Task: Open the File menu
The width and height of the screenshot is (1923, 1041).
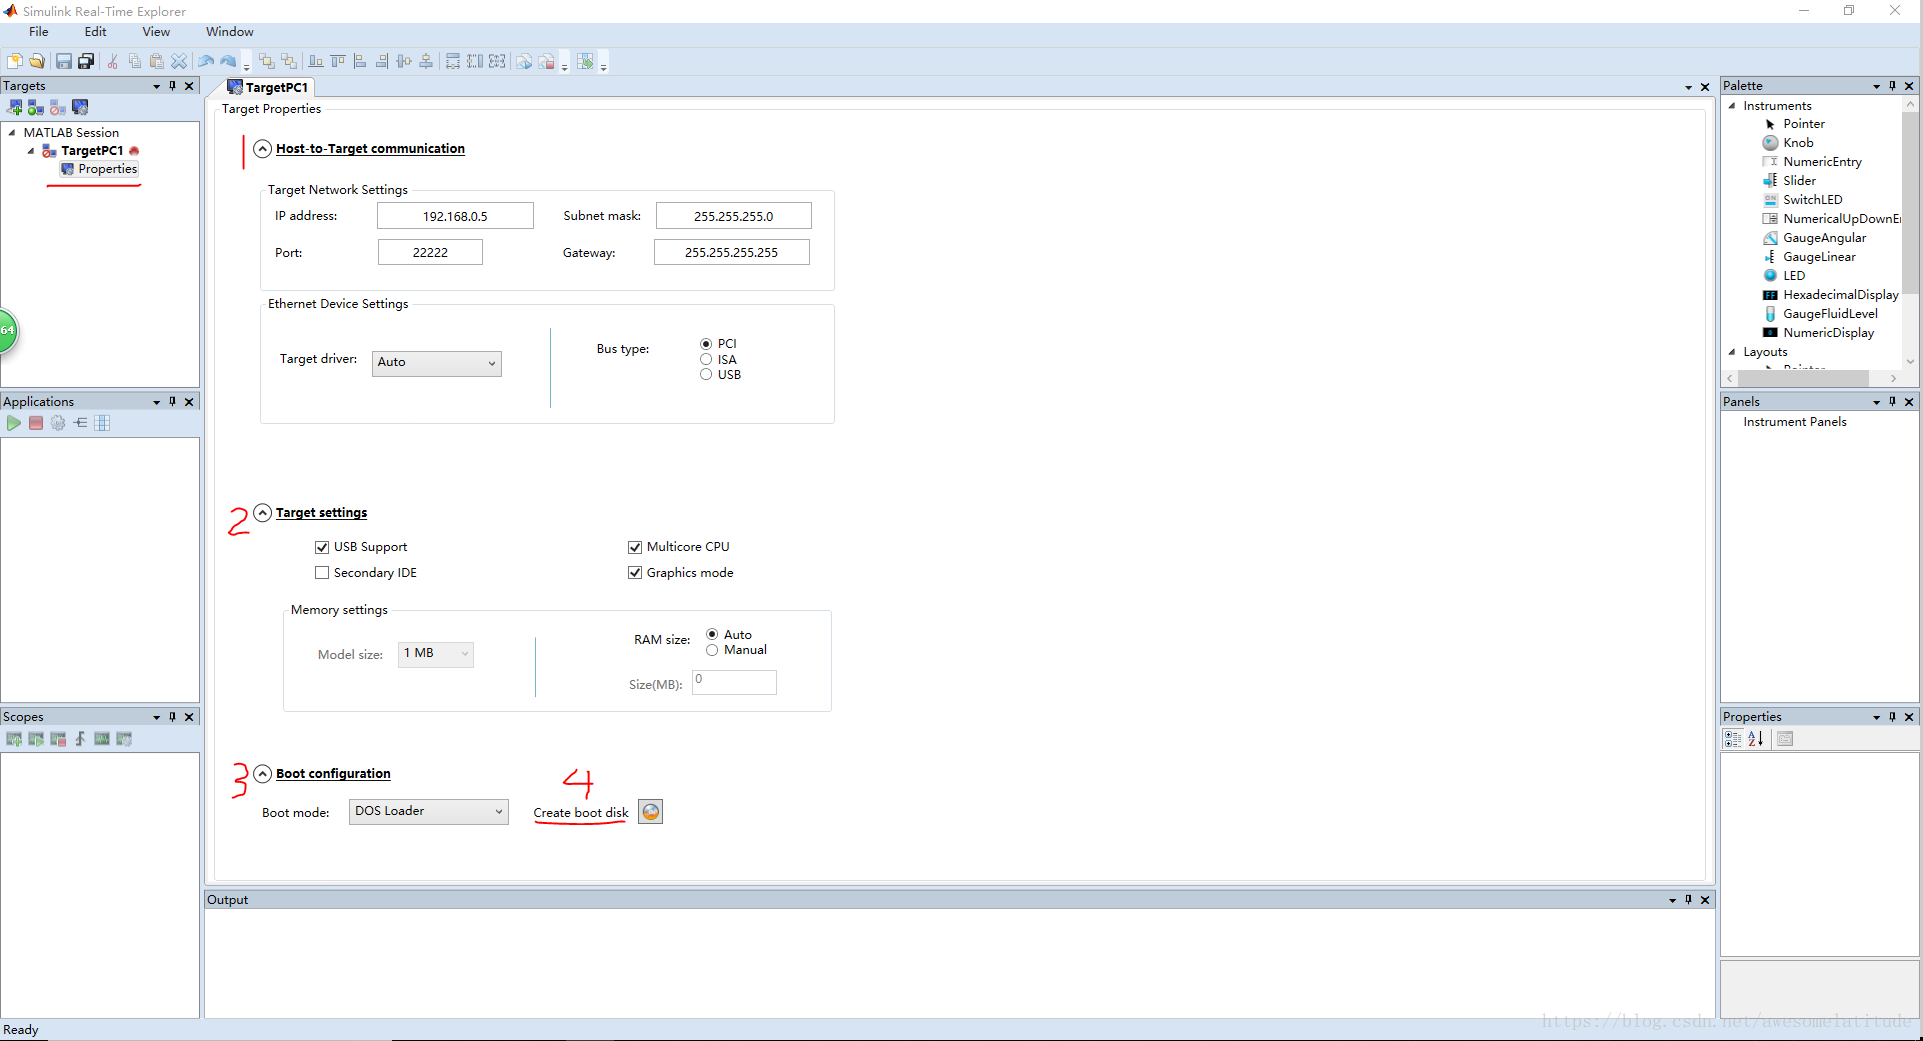Action: coord(38,32)
